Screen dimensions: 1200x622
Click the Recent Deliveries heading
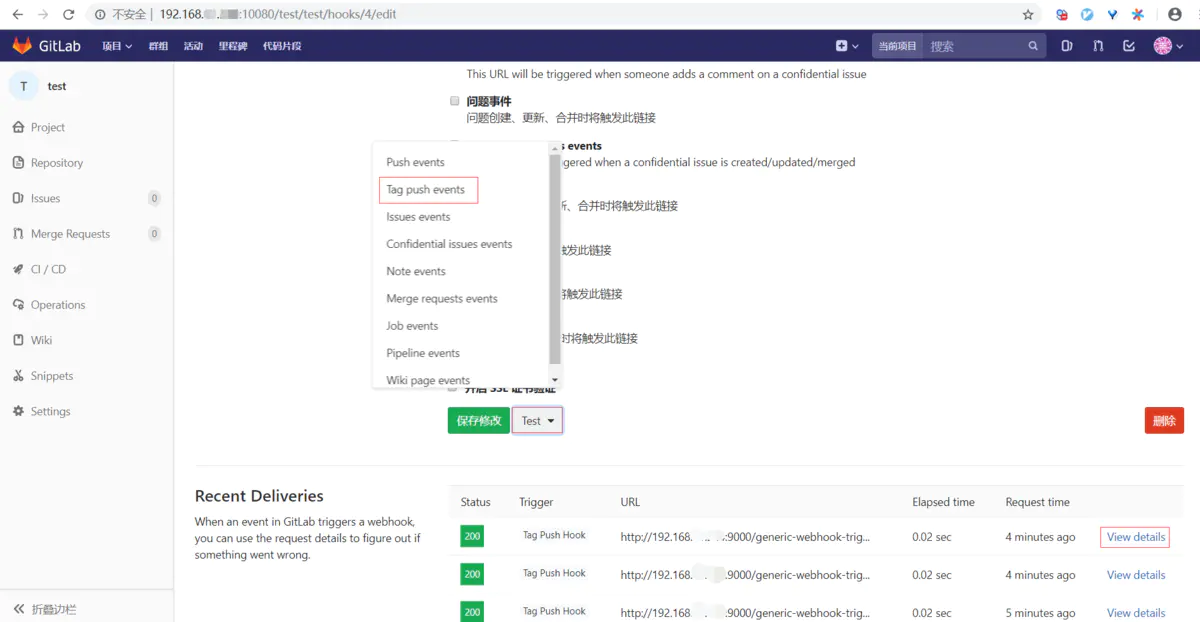pos(259,496)
